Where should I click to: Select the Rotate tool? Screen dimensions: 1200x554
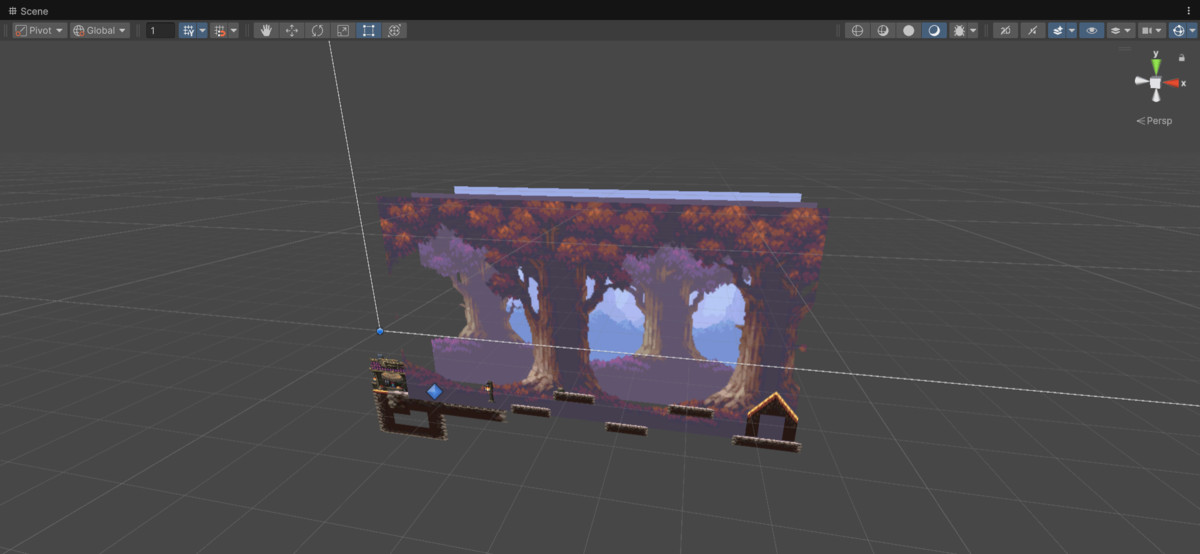[317, 30]
